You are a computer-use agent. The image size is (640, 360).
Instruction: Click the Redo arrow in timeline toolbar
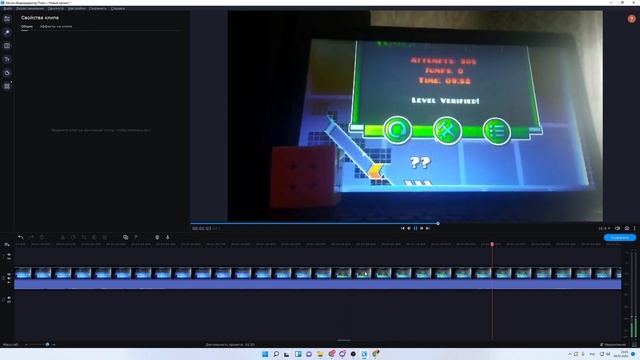tap(31, 237)
